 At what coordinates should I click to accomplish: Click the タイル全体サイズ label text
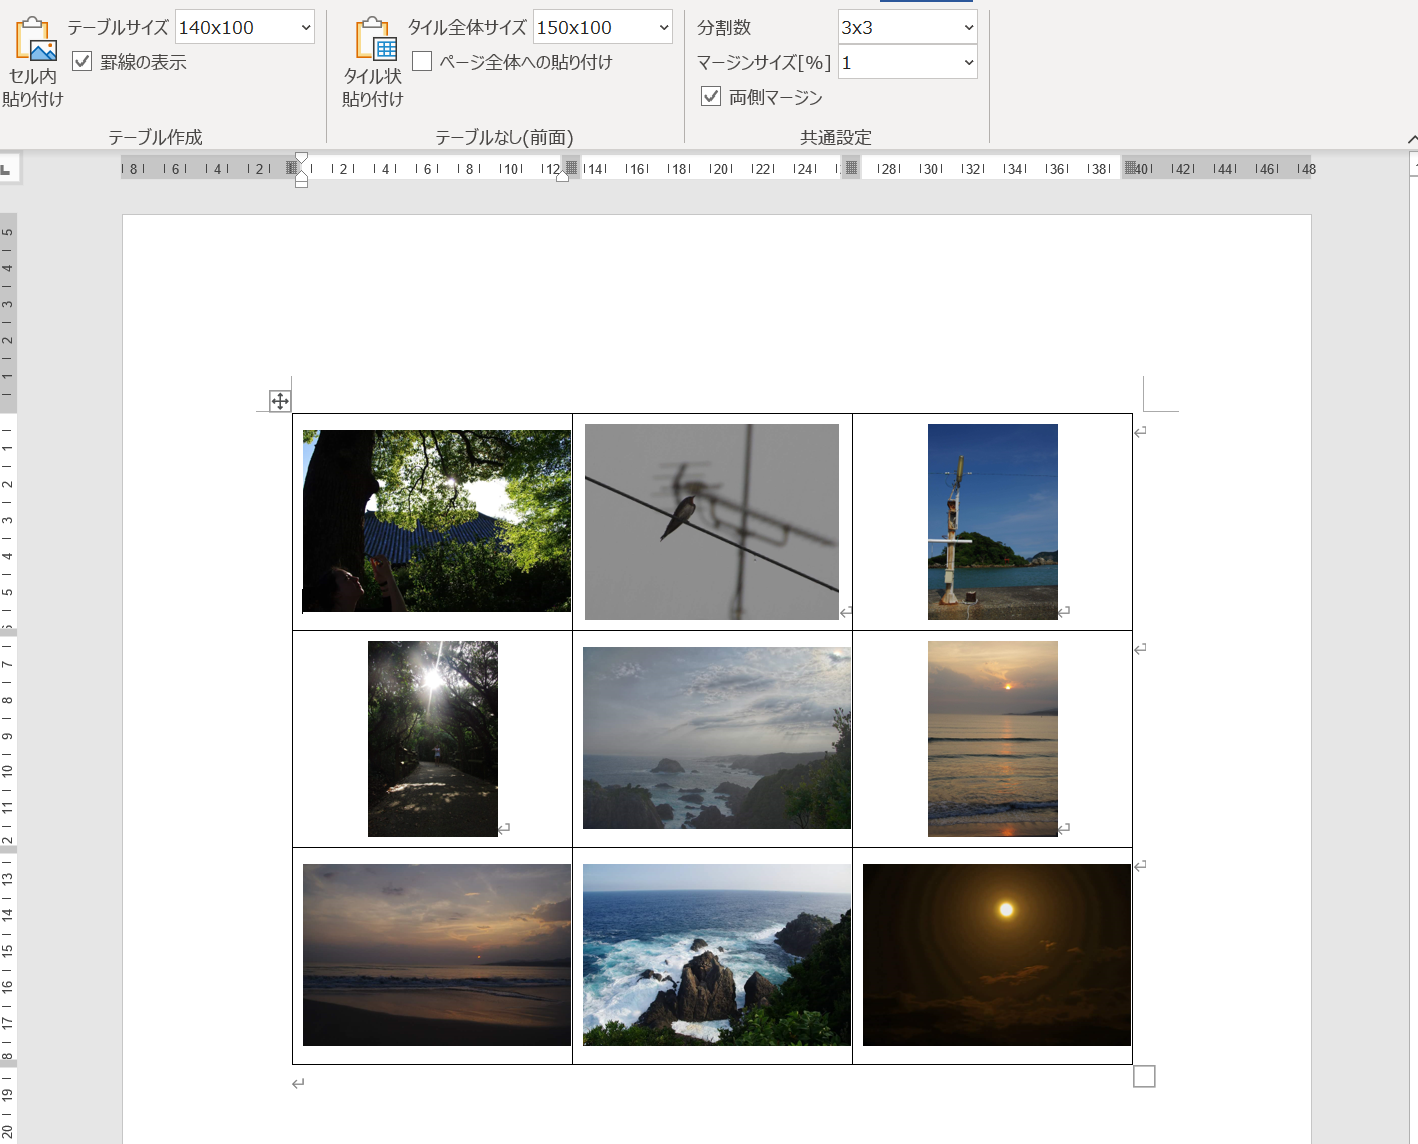pos(467,28)
